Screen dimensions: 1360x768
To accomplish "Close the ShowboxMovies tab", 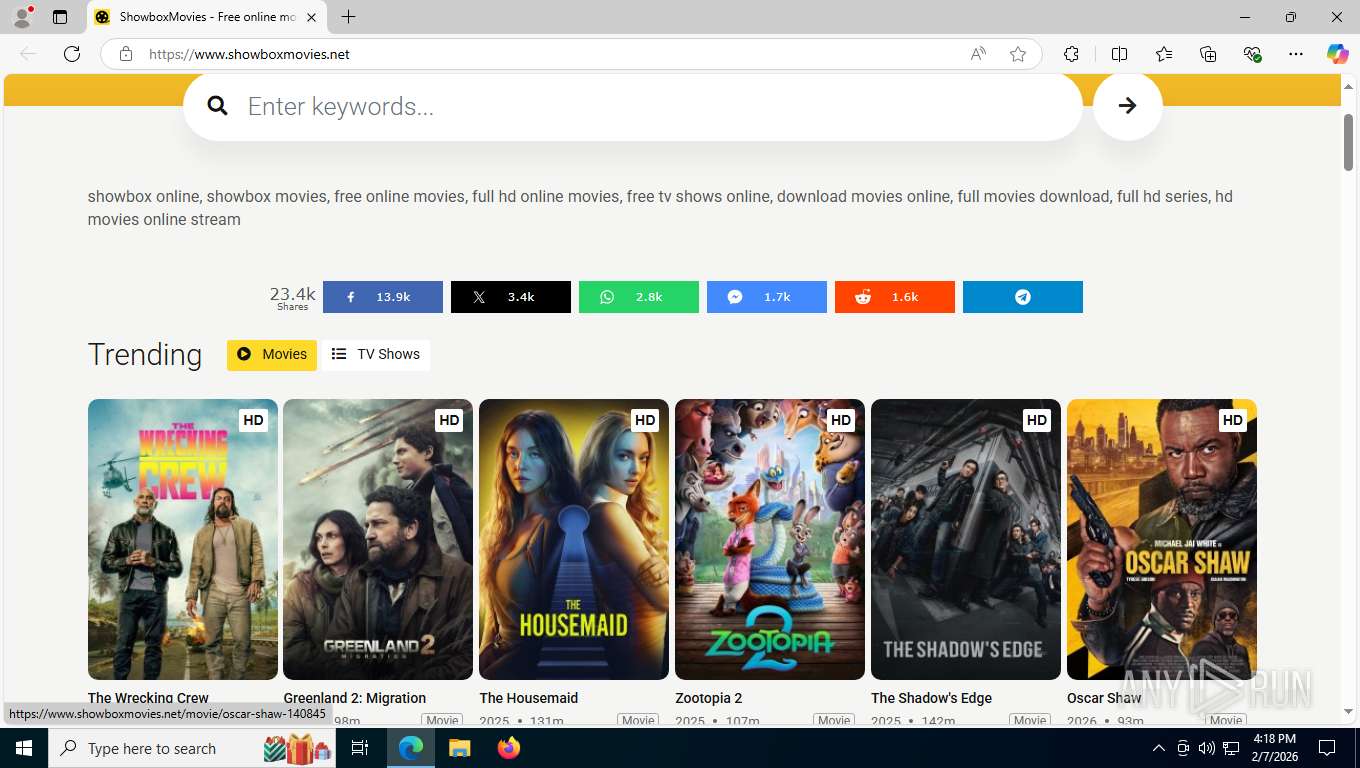I will 311,17.
